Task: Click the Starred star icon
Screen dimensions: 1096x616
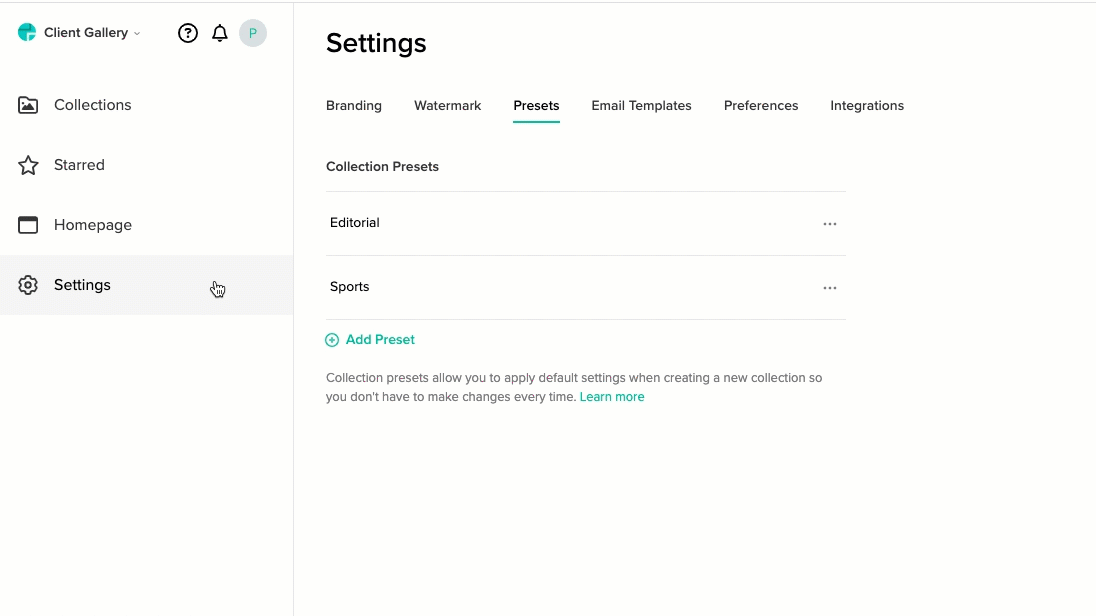Action: point(28,165)
